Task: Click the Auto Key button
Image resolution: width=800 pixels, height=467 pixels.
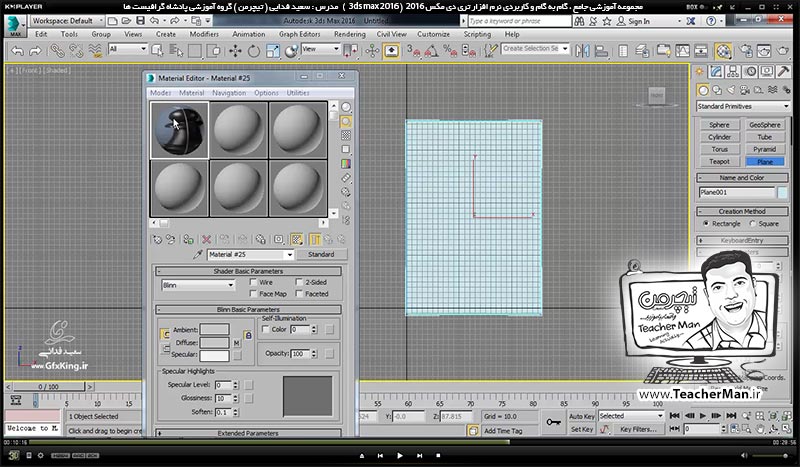Action: click(x=582, y=416)
